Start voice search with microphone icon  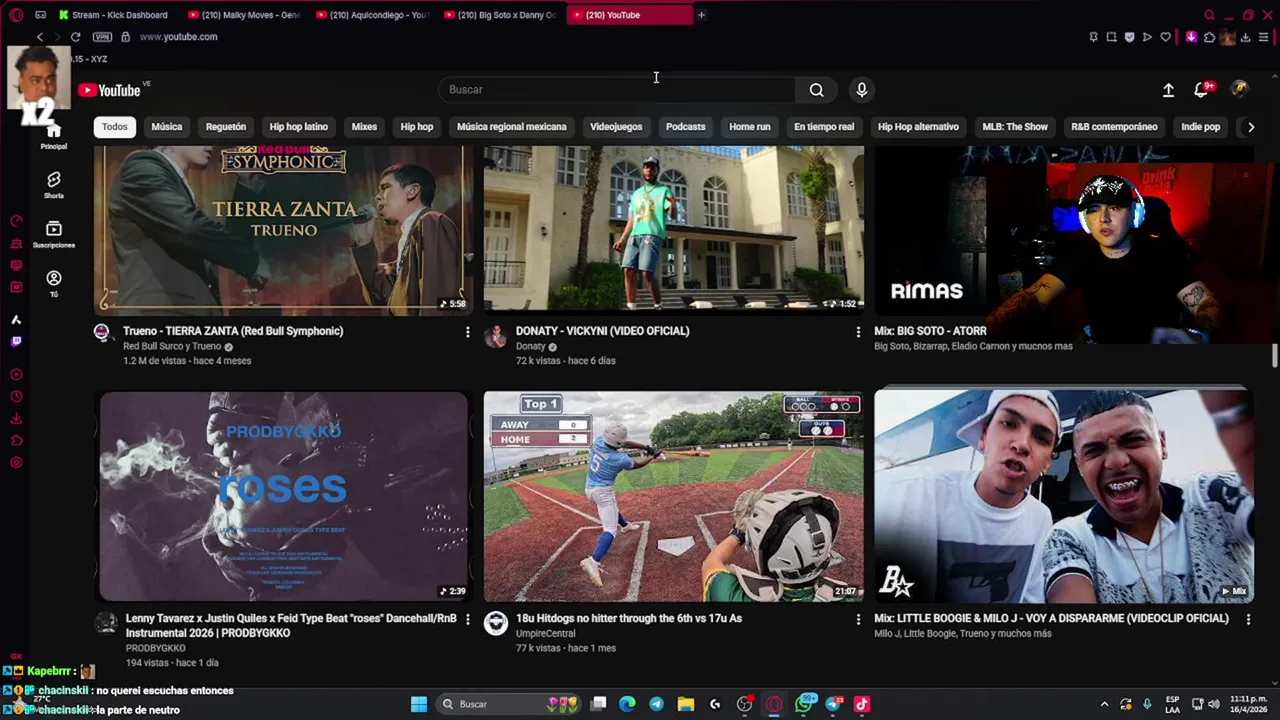pos(862,90)
